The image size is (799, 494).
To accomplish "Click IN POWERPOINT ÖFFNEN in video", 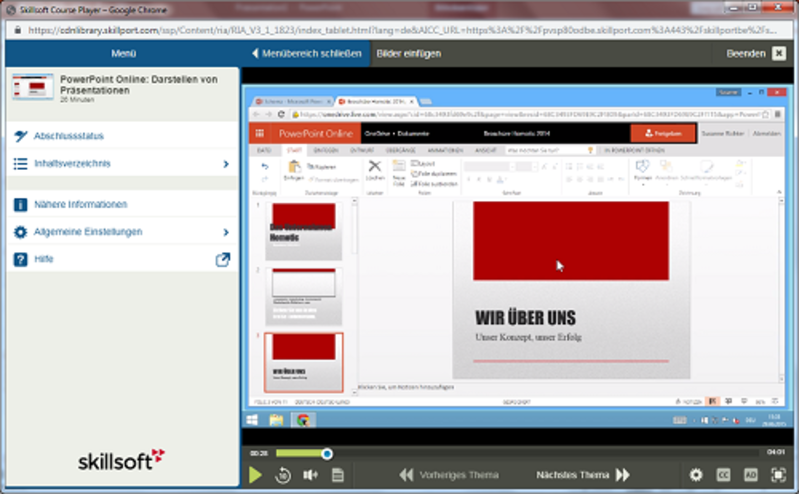I will [634, 150].
